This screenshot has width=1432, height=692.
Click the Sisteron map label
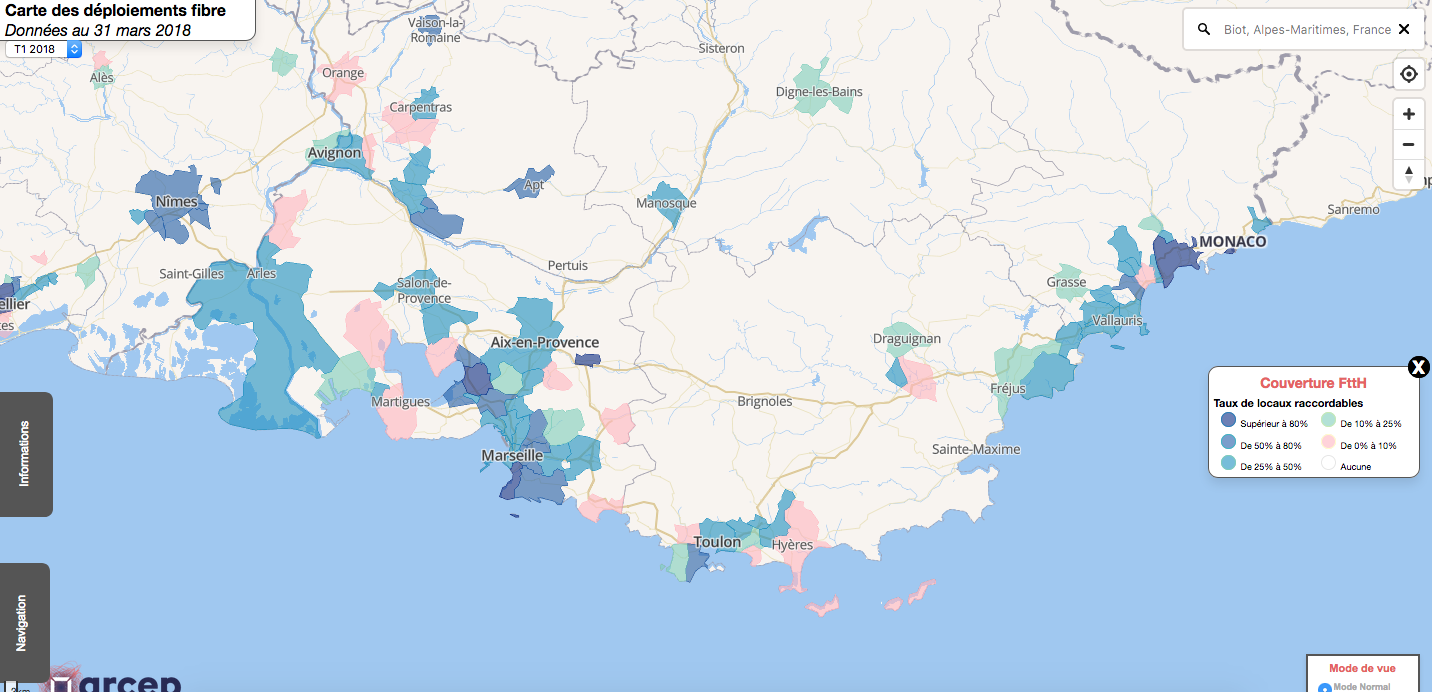721,48
